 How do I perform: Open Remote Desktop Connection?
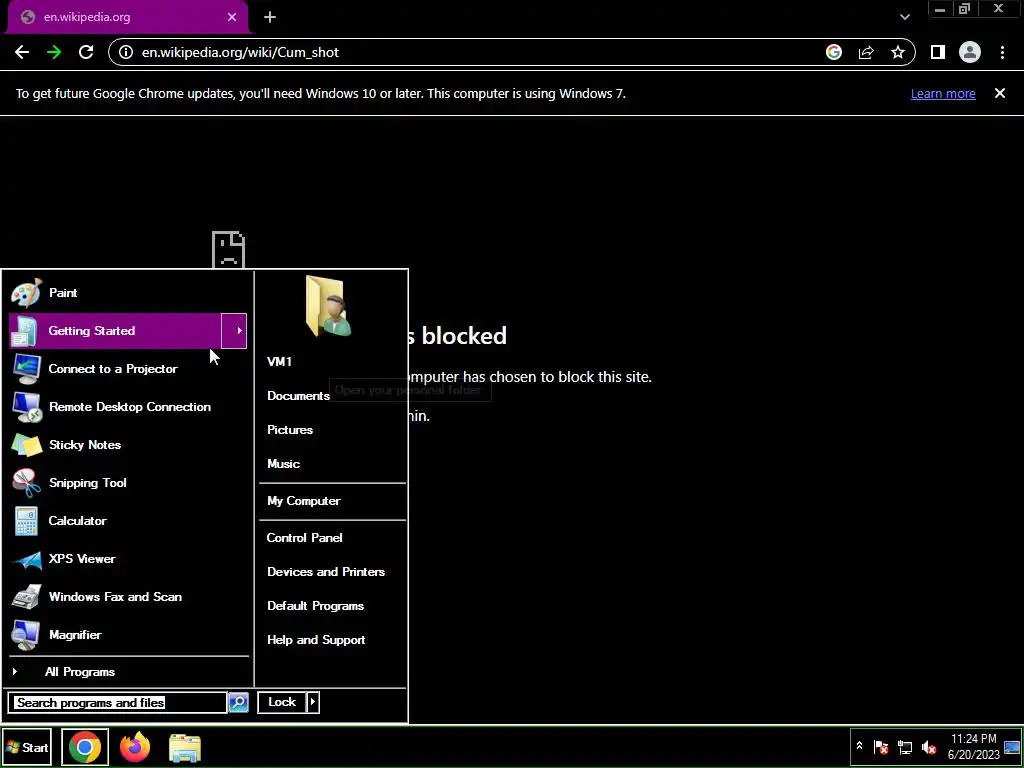(x=129, y=407)
